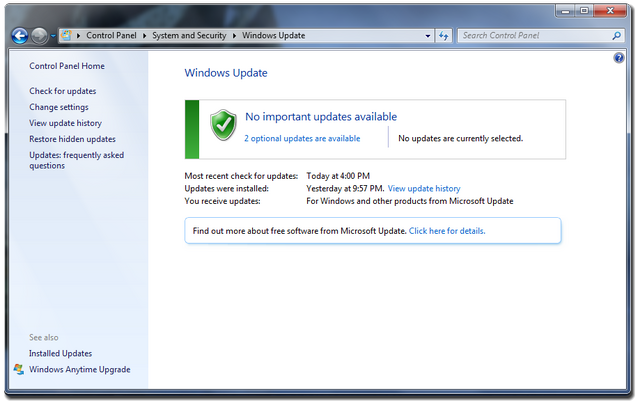Select Windows Update breadcrumb
This screenshot has width=640, height=405.
pyautogui.click(x=273, y=36)
